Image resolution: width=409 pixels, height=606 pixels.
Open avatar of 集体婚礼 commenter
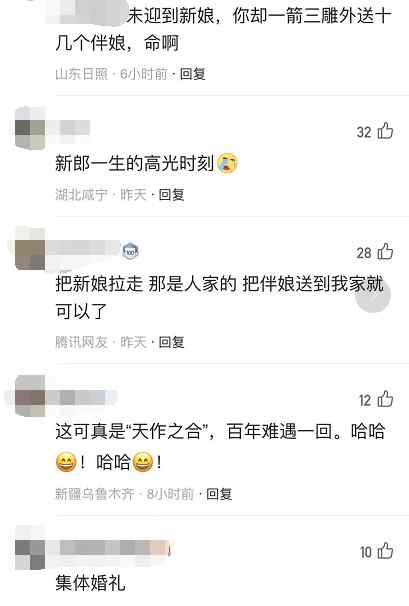click(x=30, y=550)
